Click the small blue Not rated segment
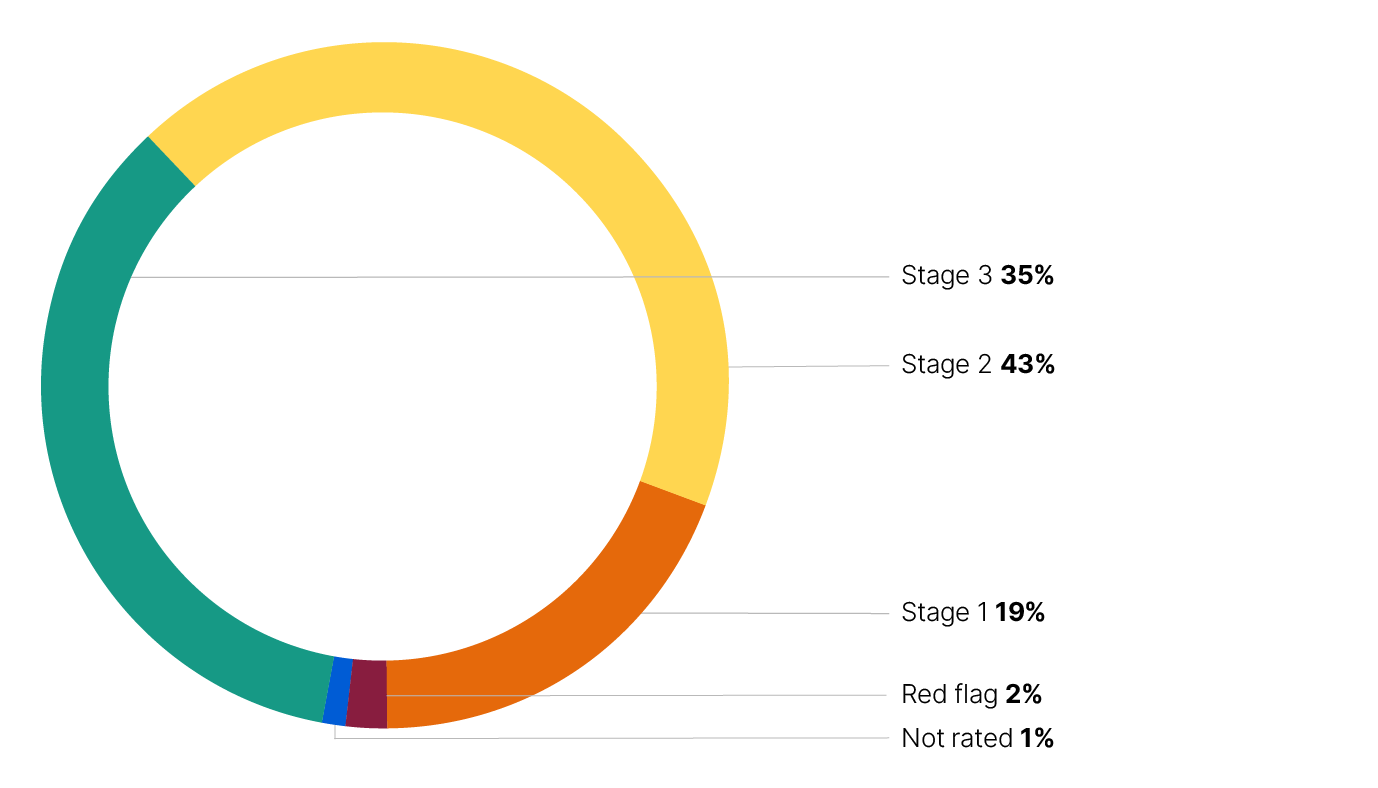The height and width of the screenshot is (788, 1378). 337,690
